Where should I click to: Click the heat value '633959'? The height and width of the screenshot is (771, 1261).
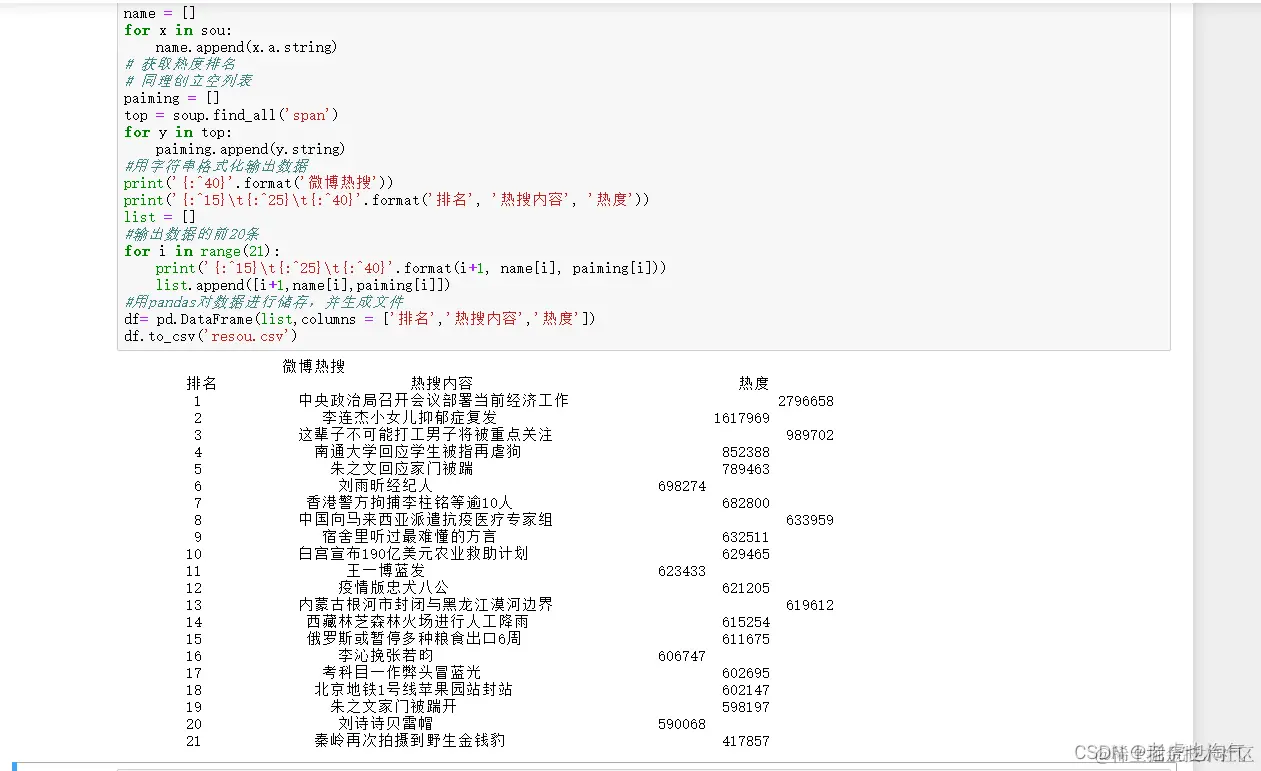(x=810, y=520)
